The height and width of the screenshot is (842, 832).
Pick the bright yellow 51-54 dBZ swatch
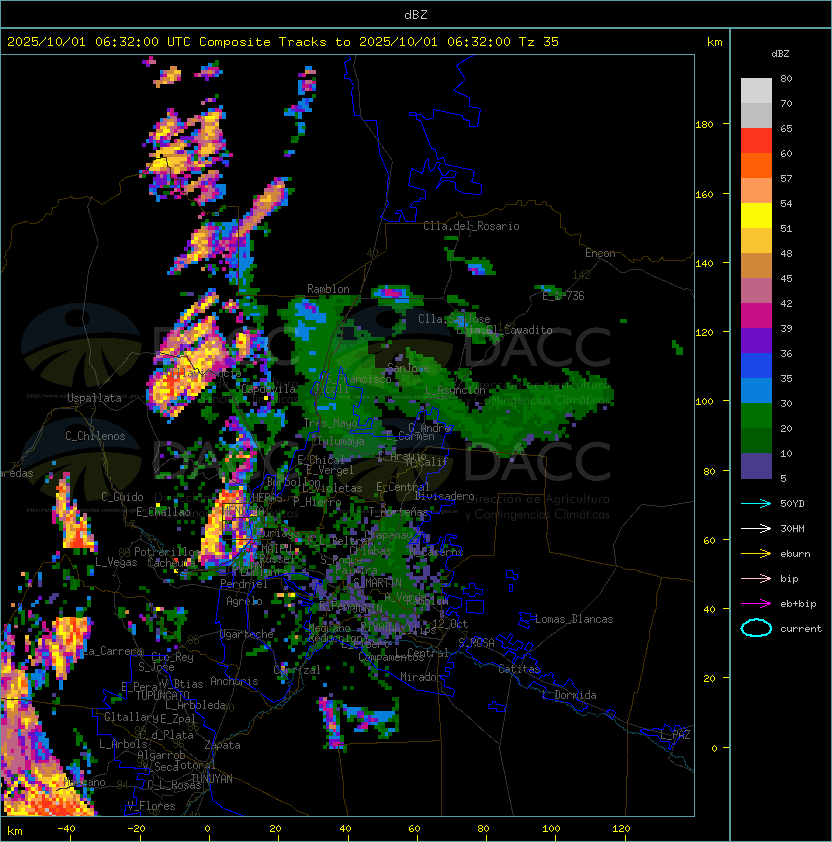coord(756,216)
